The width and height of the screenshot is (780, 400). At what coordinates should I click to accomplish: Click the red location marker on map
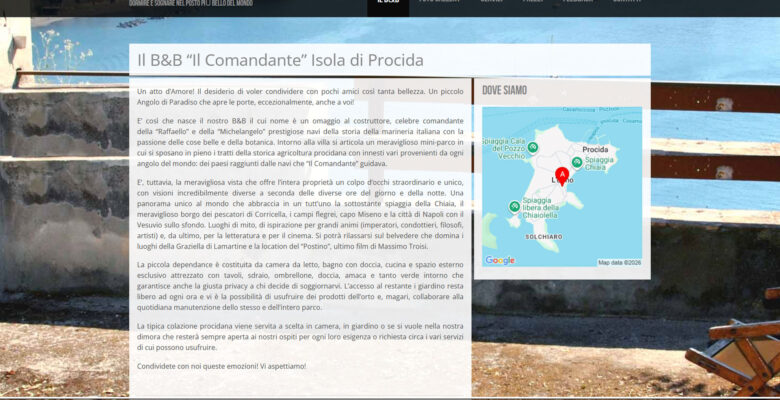[x=561, y=176]
